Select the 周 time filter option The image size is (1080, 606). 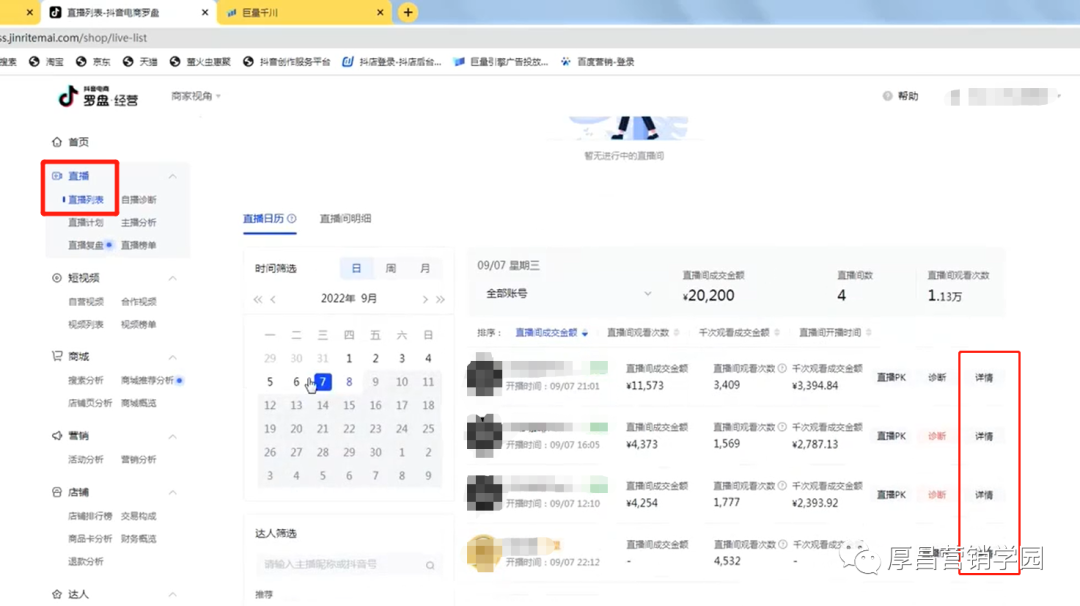pos(391,269)
